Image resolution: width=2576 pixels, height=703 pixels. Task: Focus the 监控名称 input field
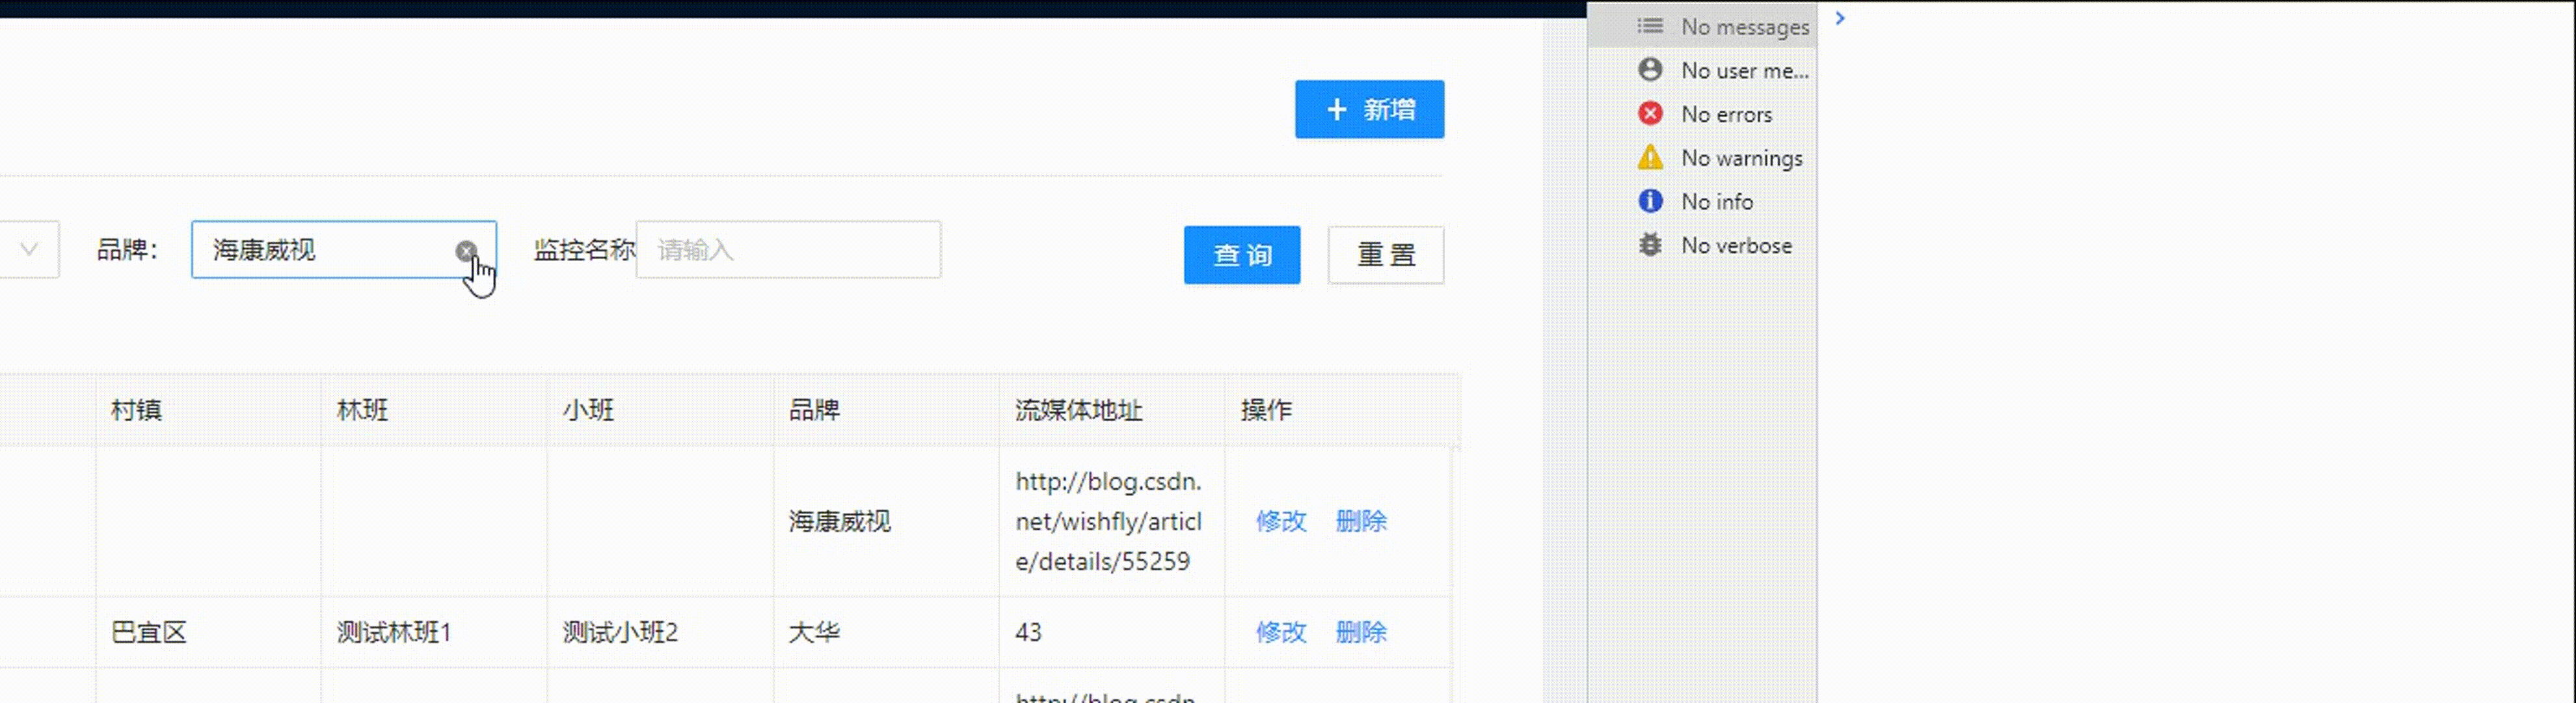click(x=788, y=250)
